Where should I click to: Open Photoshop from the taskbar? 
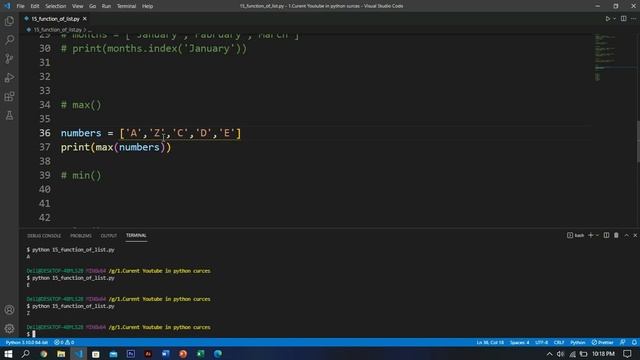tap(131, 353)
